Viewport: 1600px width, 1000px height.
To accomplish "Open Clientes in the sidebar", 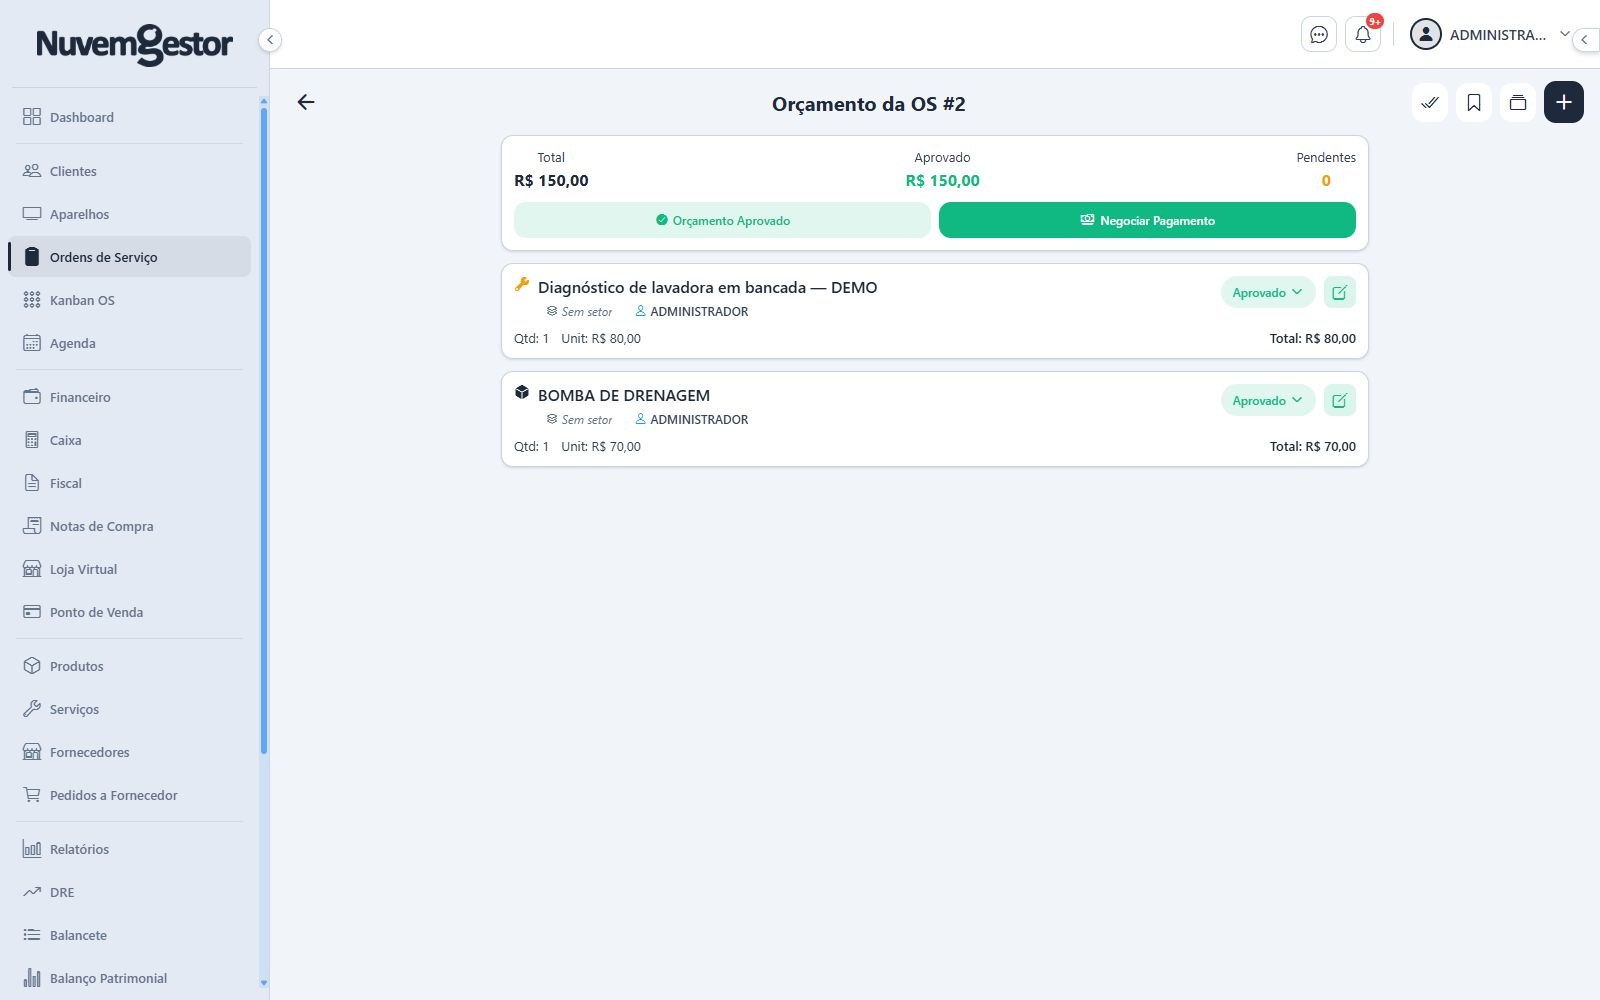I will 130,171.
